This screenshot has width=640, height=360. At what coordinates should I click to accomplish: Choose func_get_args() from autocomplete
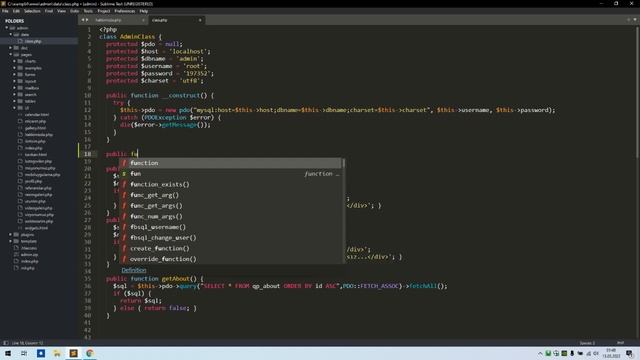[x=231, y=206]
